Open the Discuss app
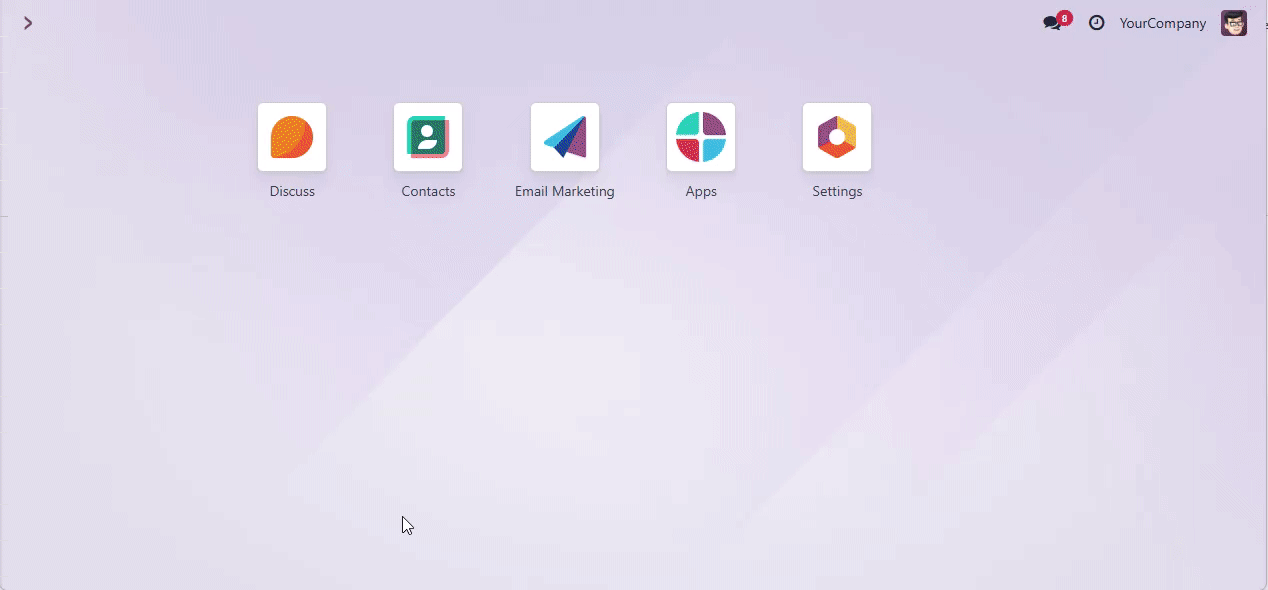Screen dimensions: 1268x590 pyautogui.click(x=292, y=137)
